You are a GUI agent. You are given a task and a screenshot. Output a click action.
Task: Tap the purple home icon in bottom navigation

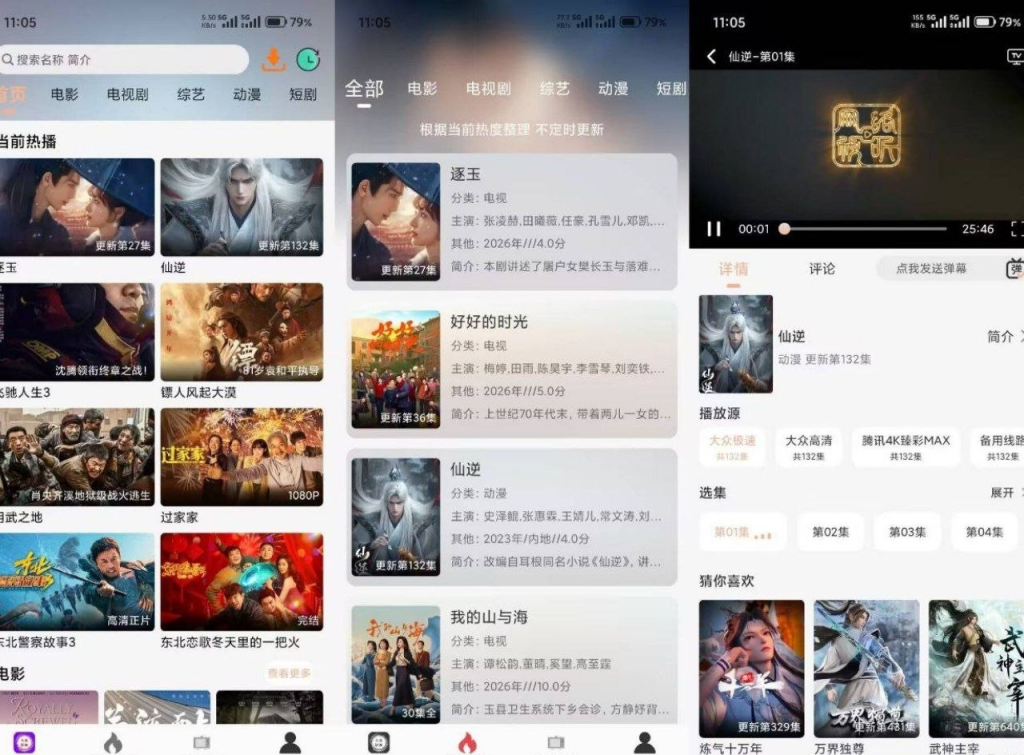pos(24,742)
